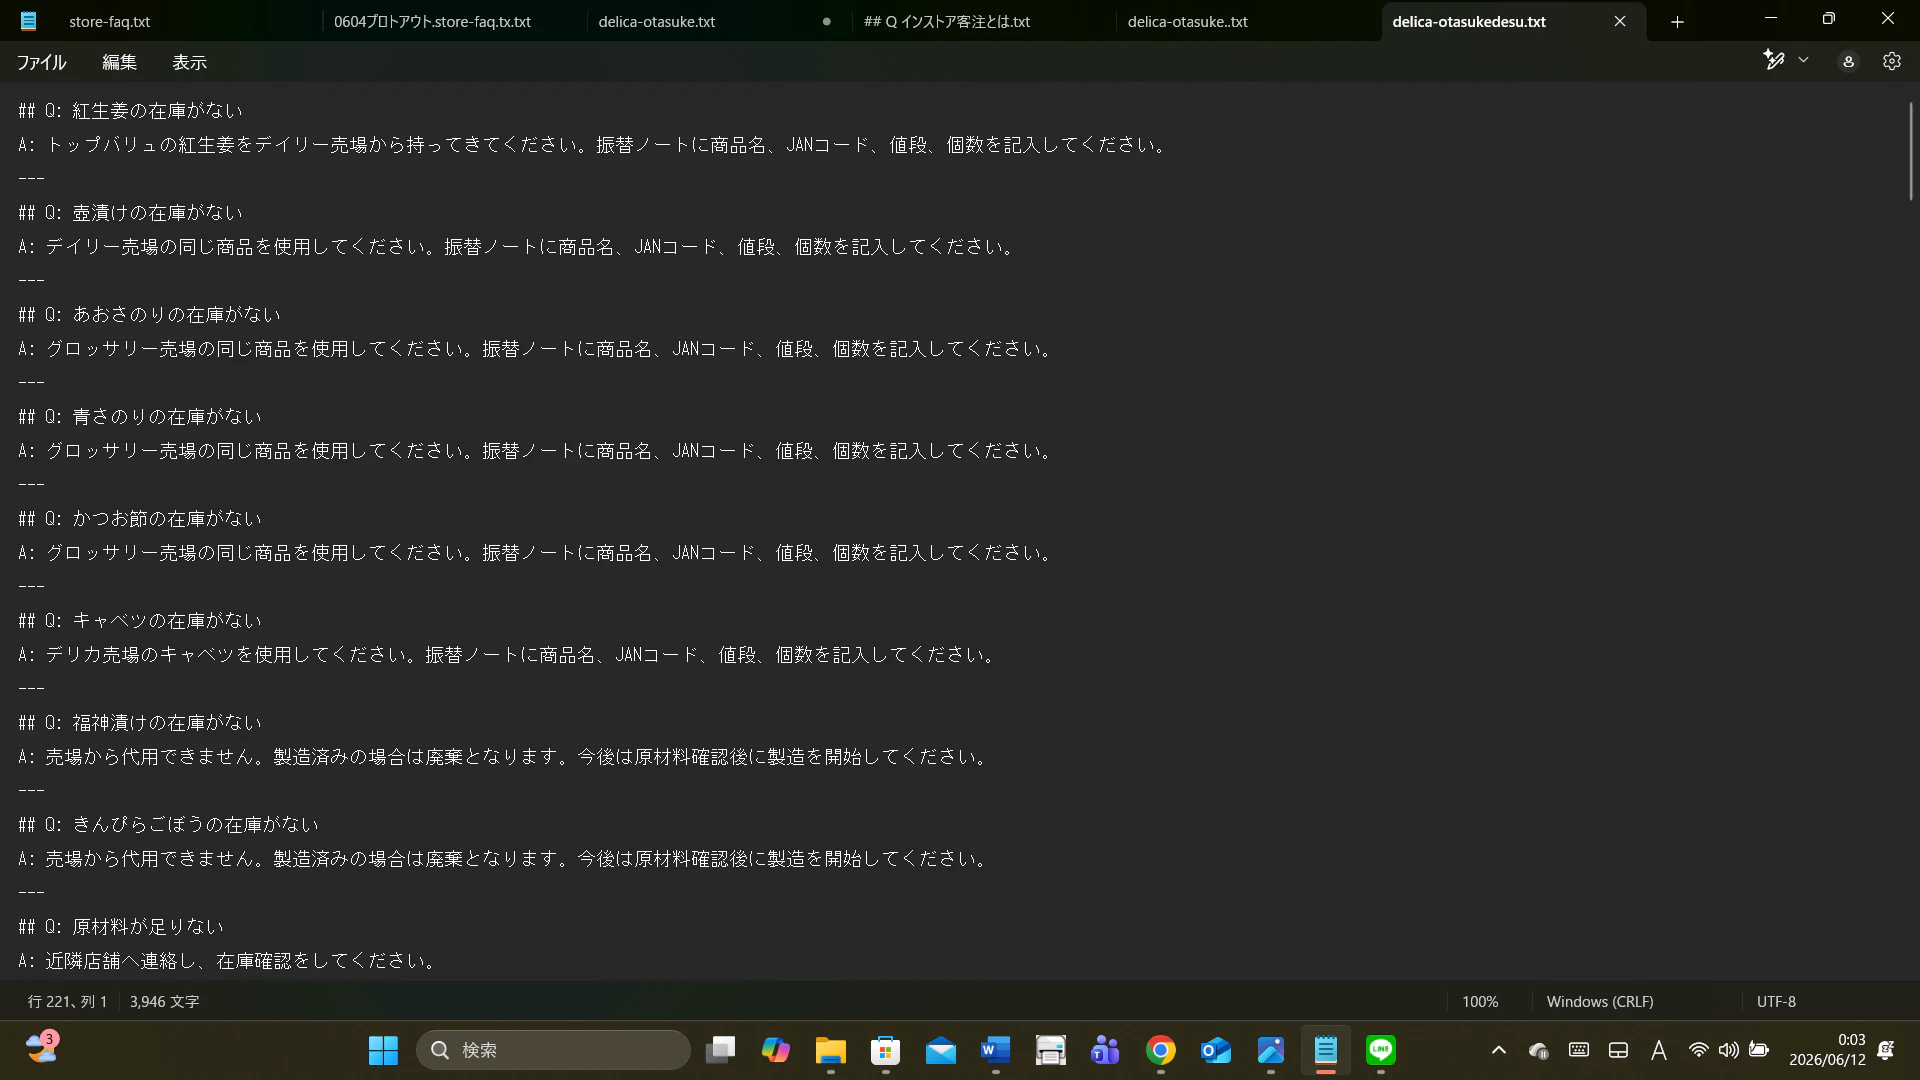Viewport: 1920px width, 1080px height.
Task: Click the heading ## Q: キャベツの在庫がない
Action: (140, 621)
